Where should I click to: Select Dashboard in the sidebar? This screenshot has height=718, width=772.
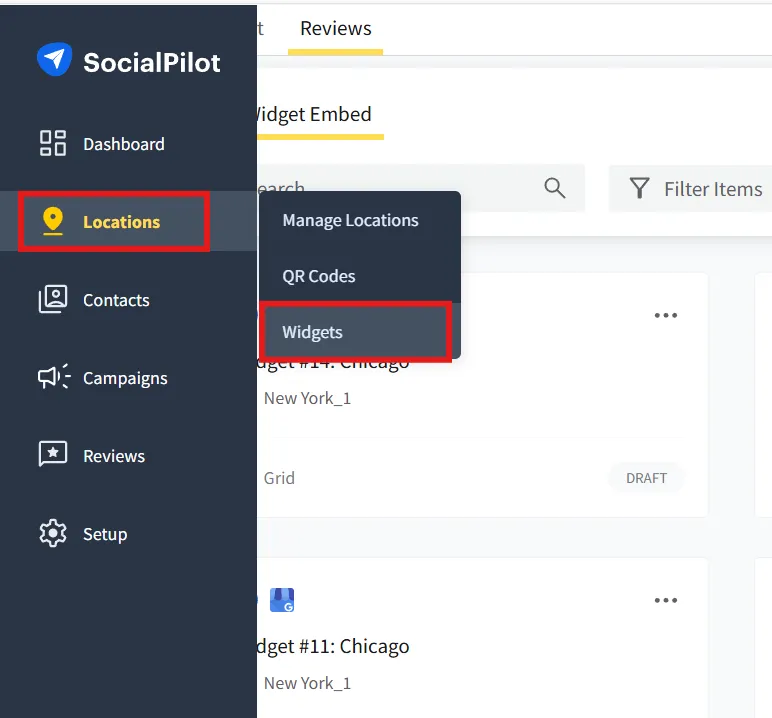(124, 144)
